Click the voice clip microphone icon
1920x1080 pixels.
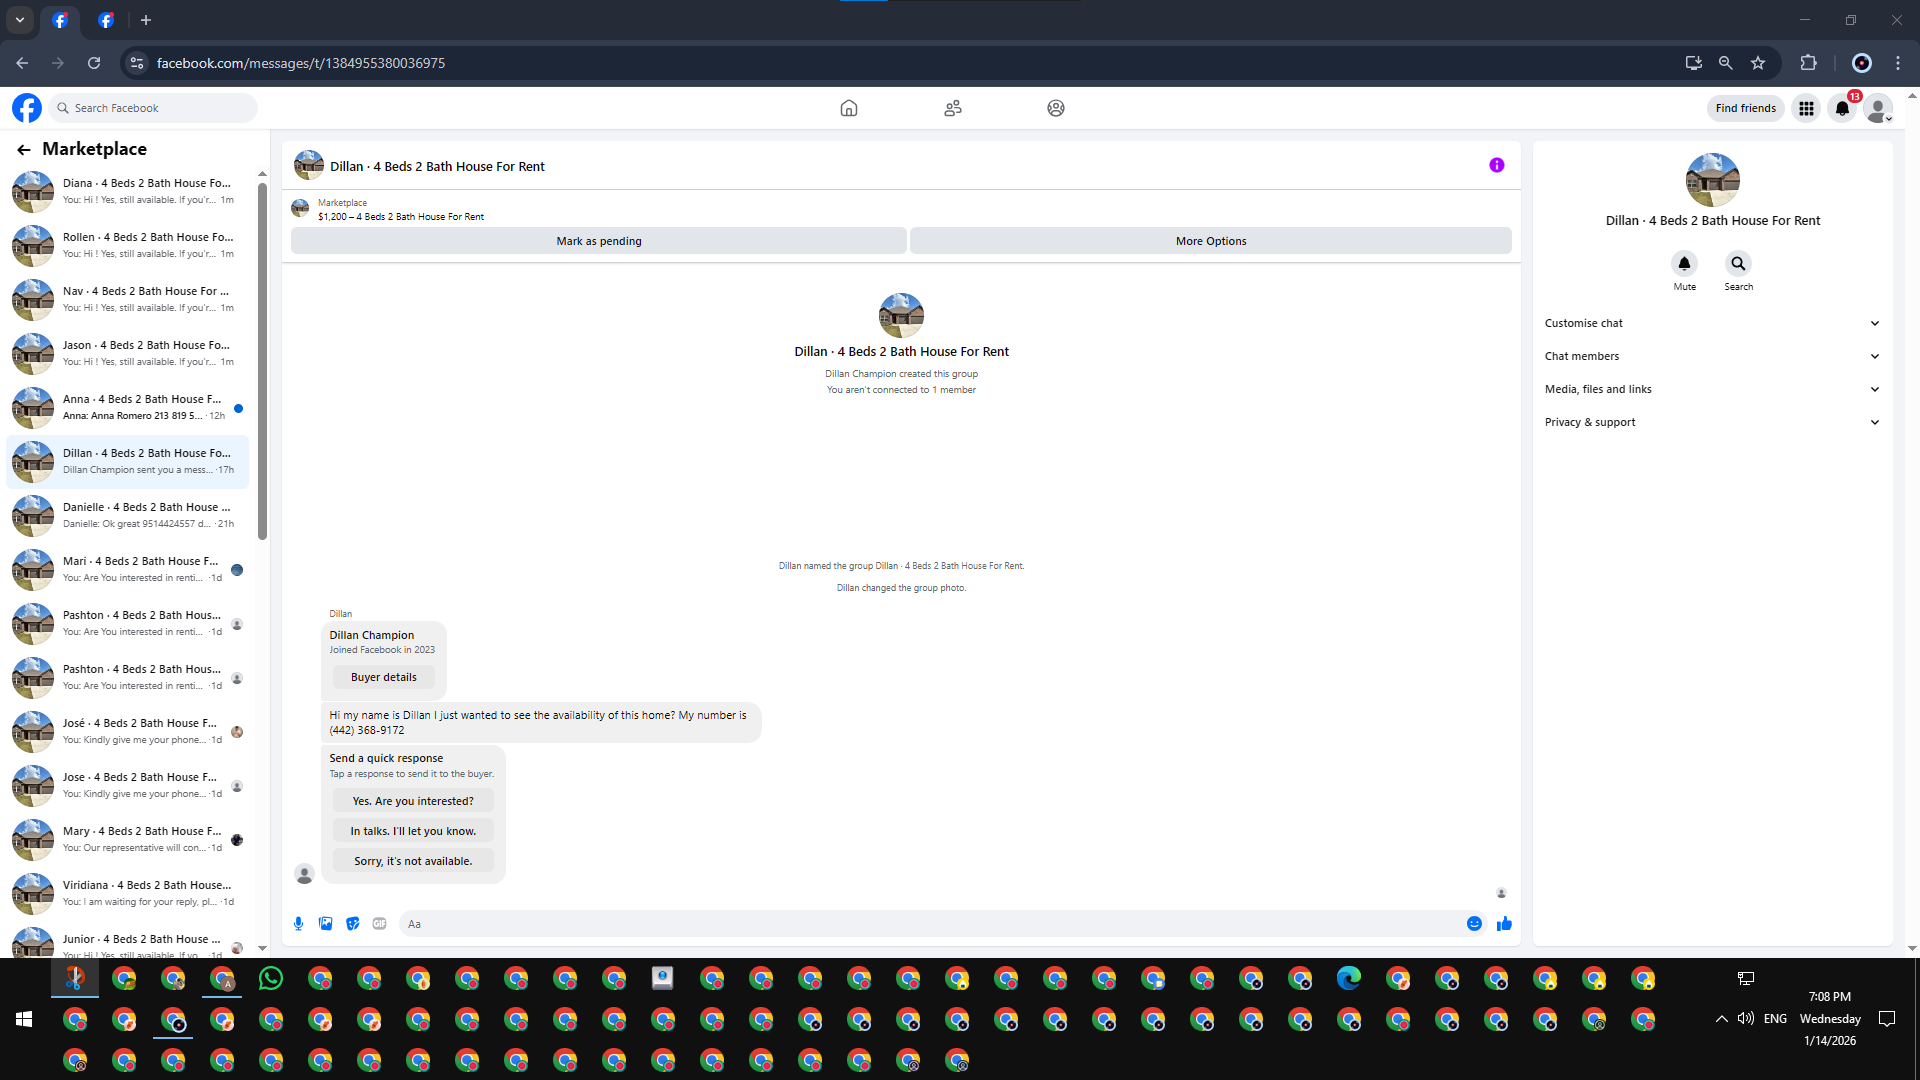[298, 924]
